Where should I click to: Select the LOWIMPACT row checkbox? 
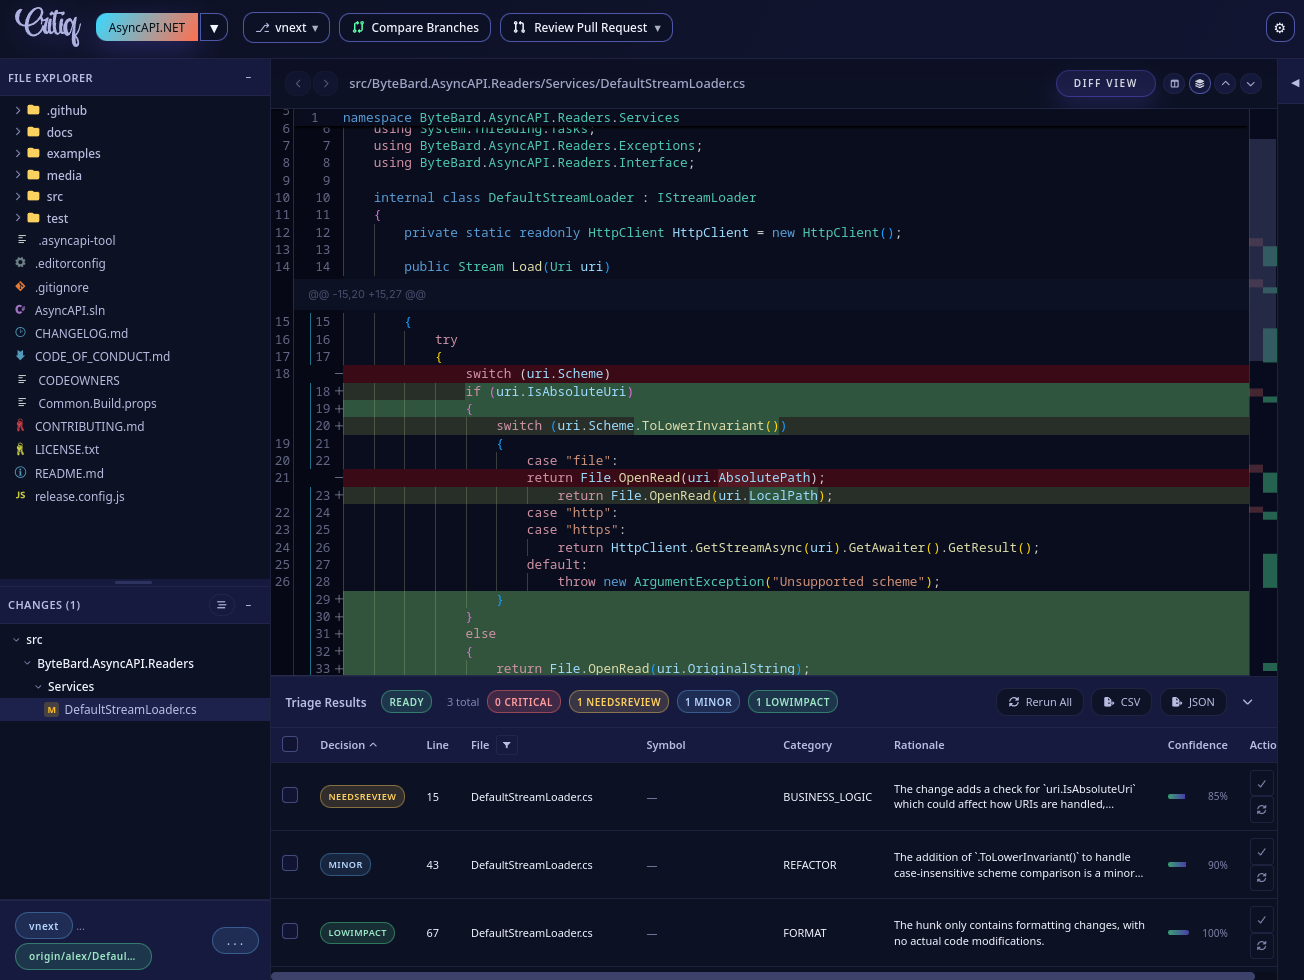[x=290, y=931]
